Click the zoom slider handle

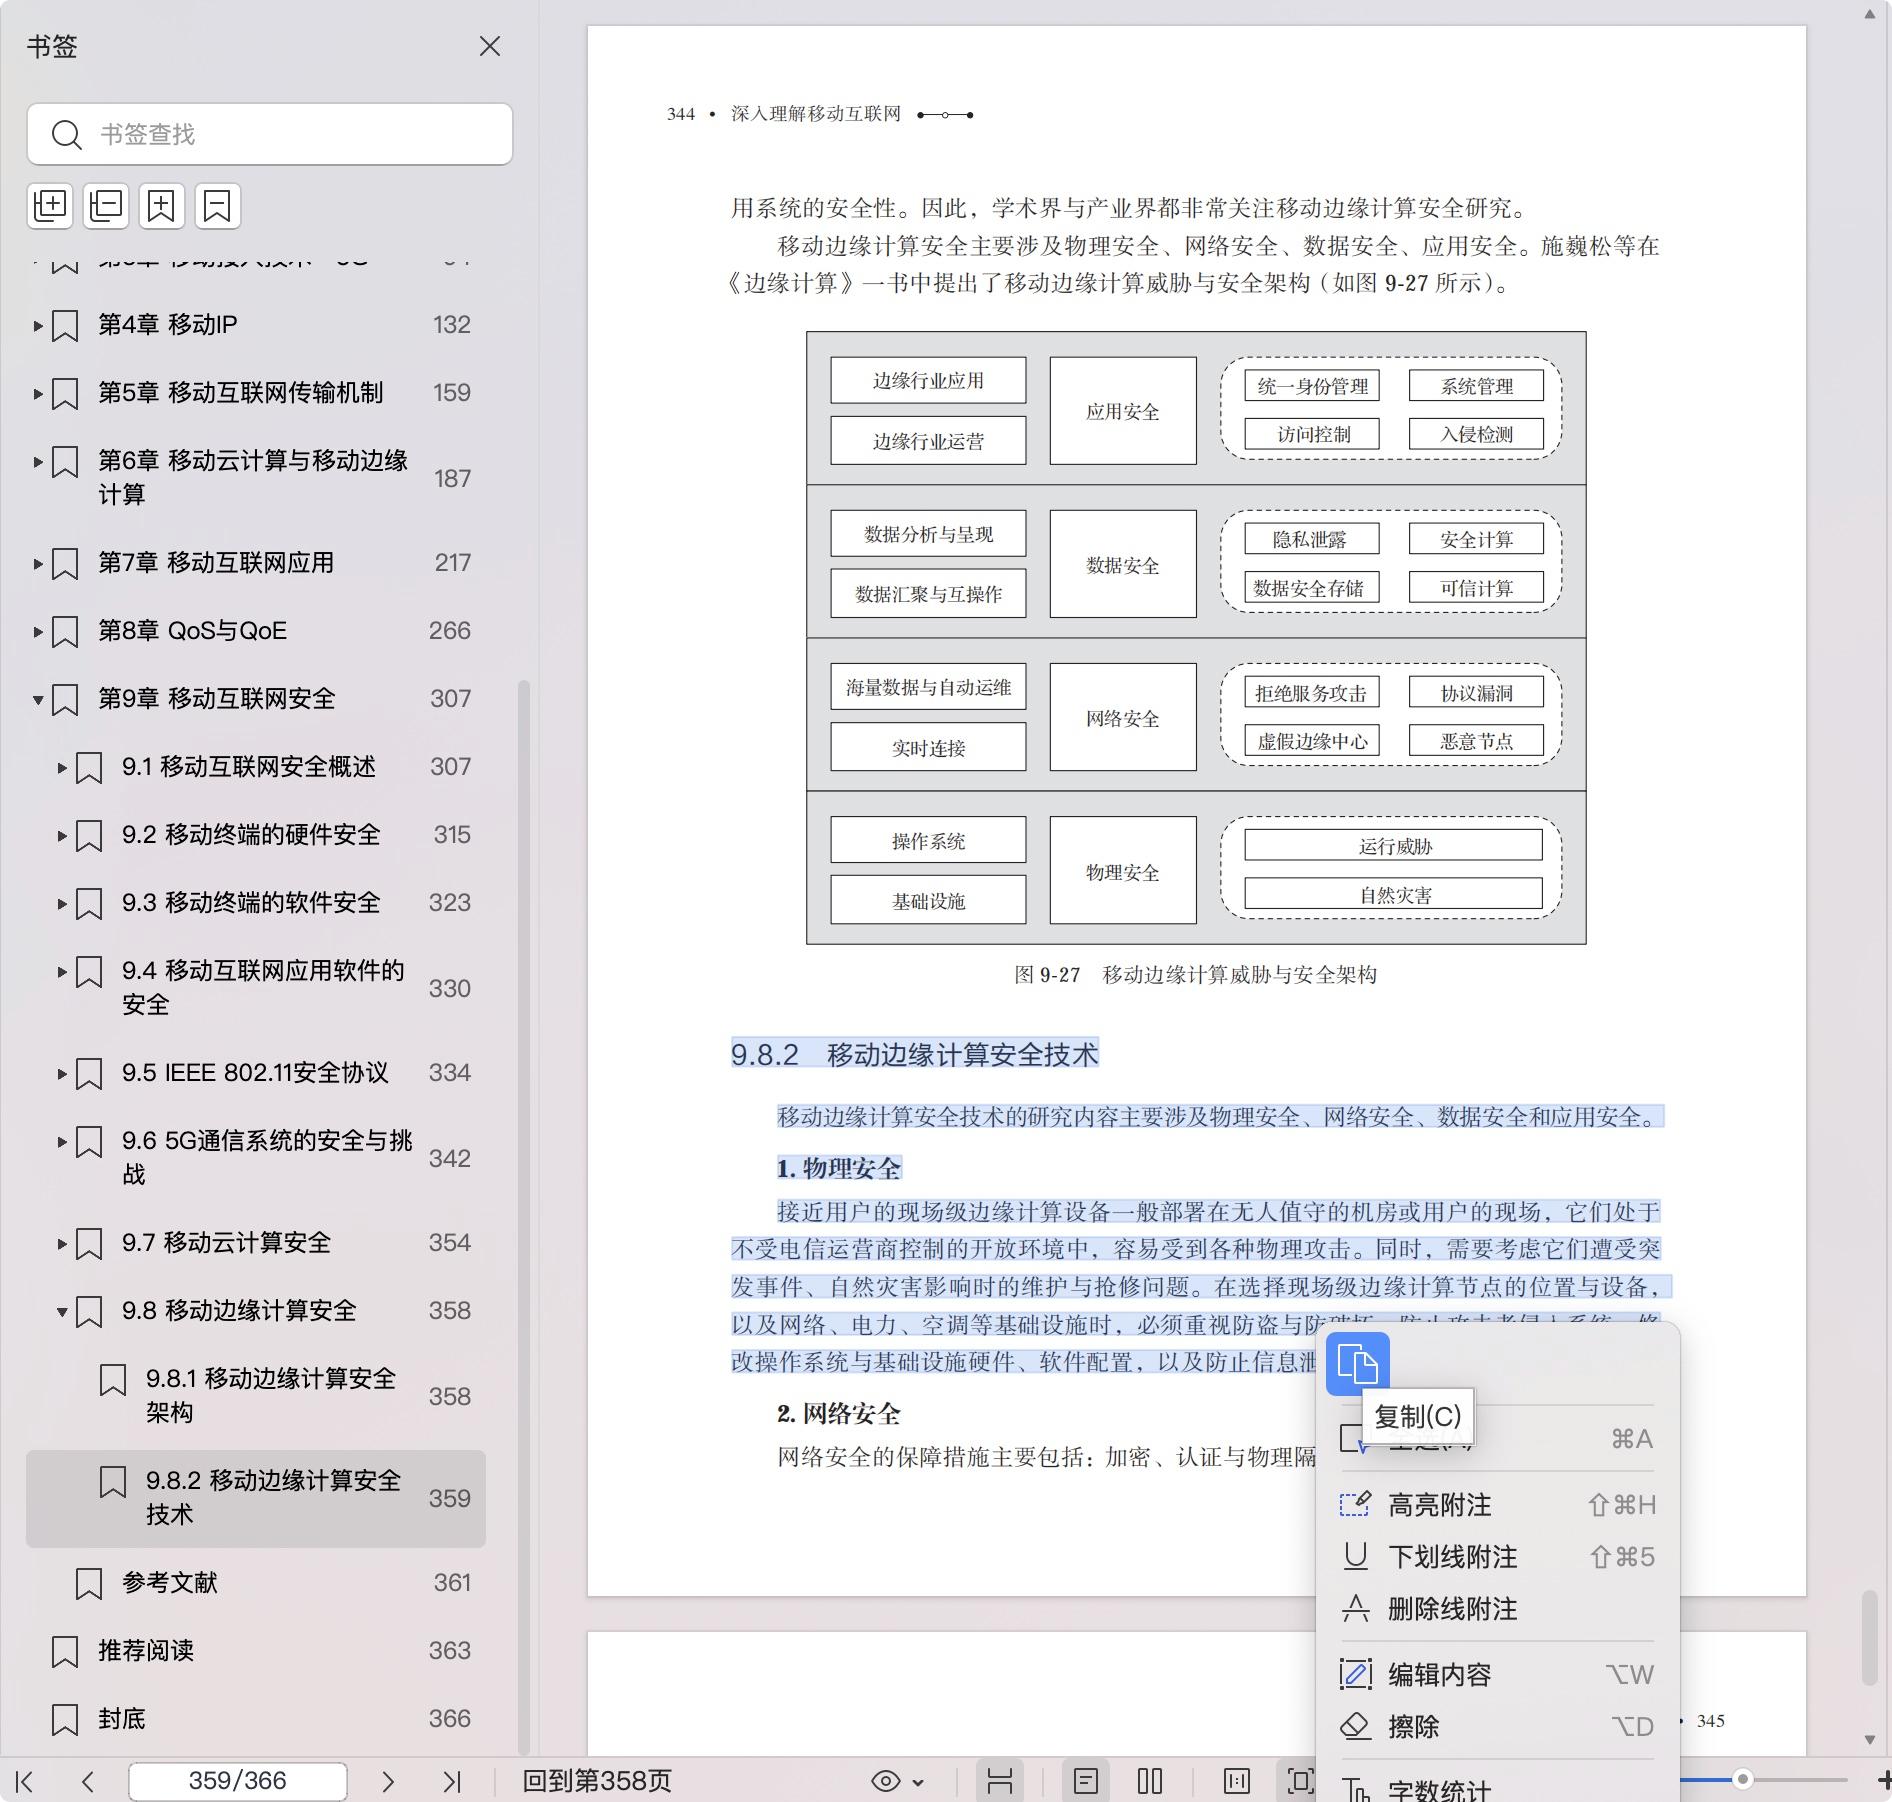(1742, 1779)
